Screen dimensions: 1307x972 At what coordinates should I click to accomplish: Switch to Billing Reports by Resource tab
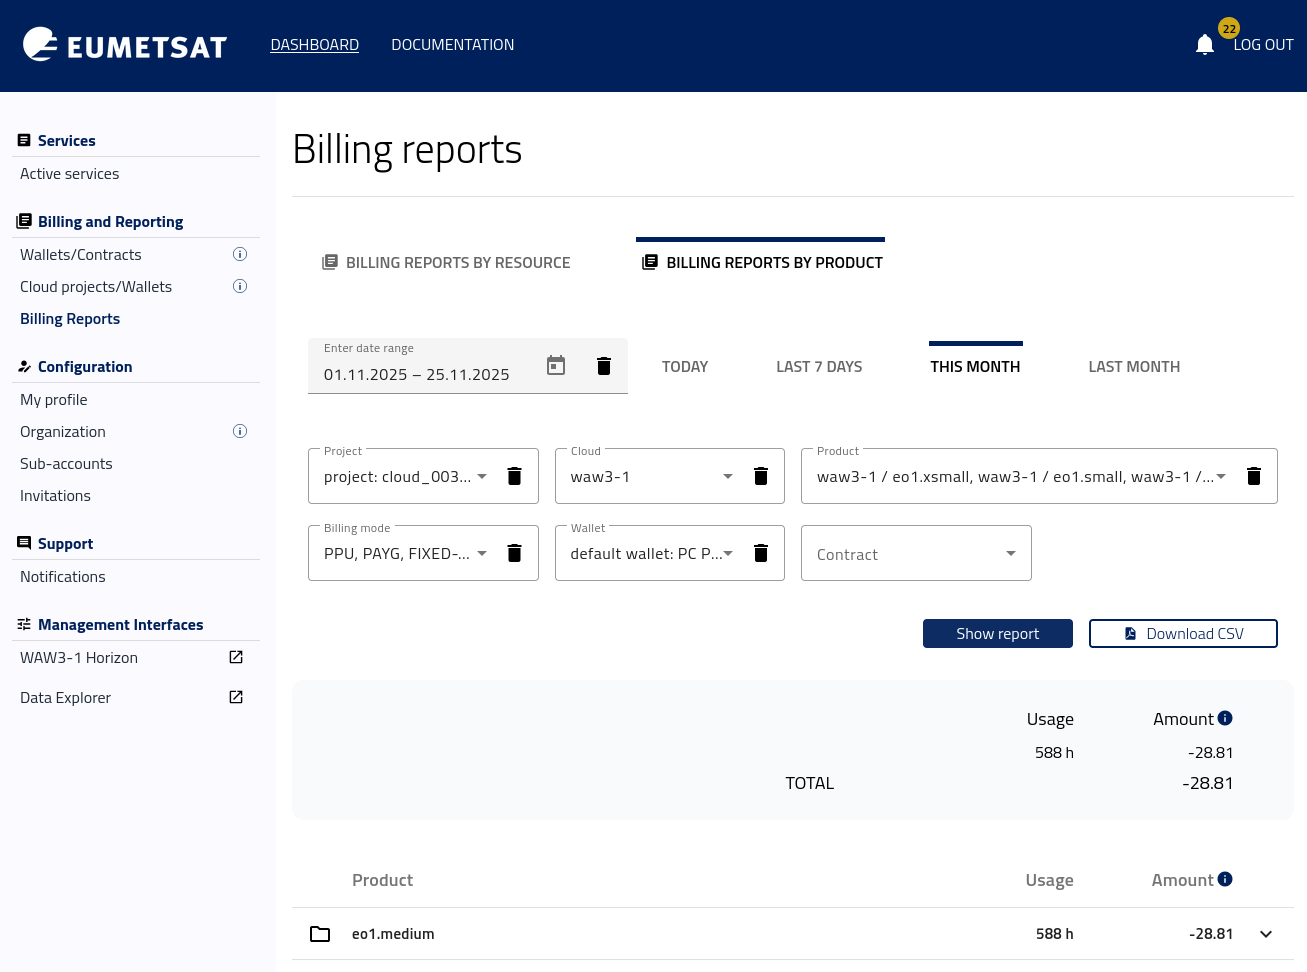(x=446, y=262)
